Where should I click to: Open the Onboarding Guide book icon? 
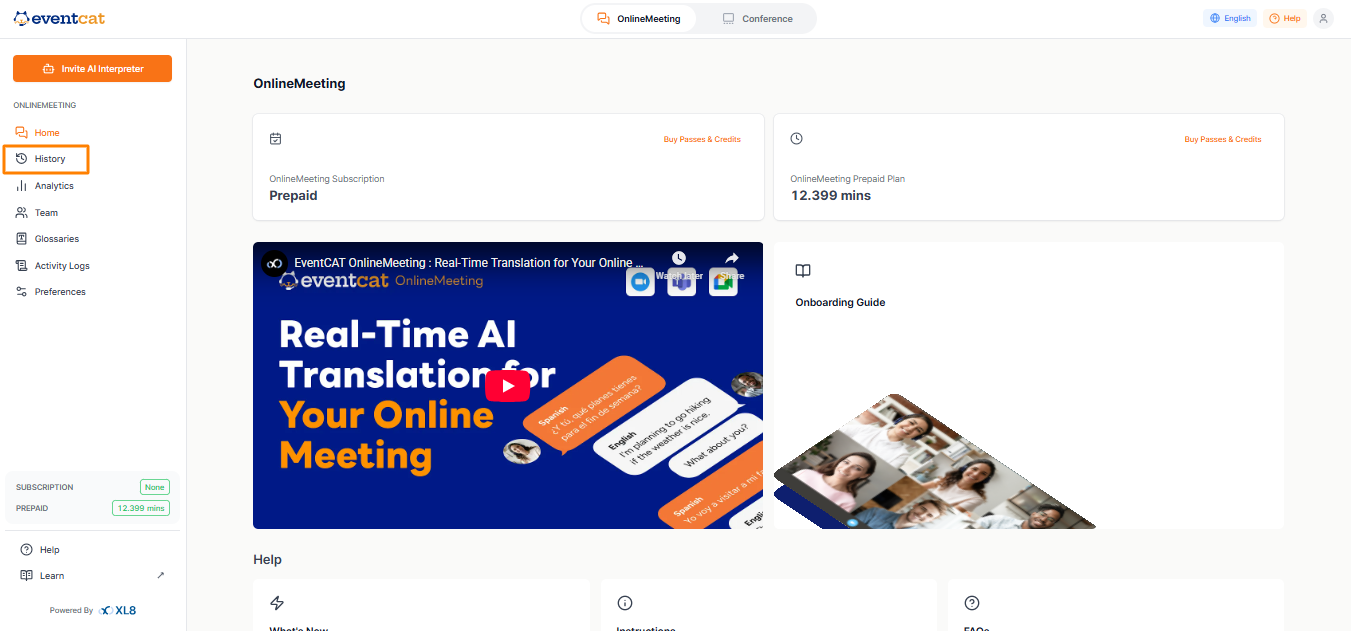(x=802, y=271)
